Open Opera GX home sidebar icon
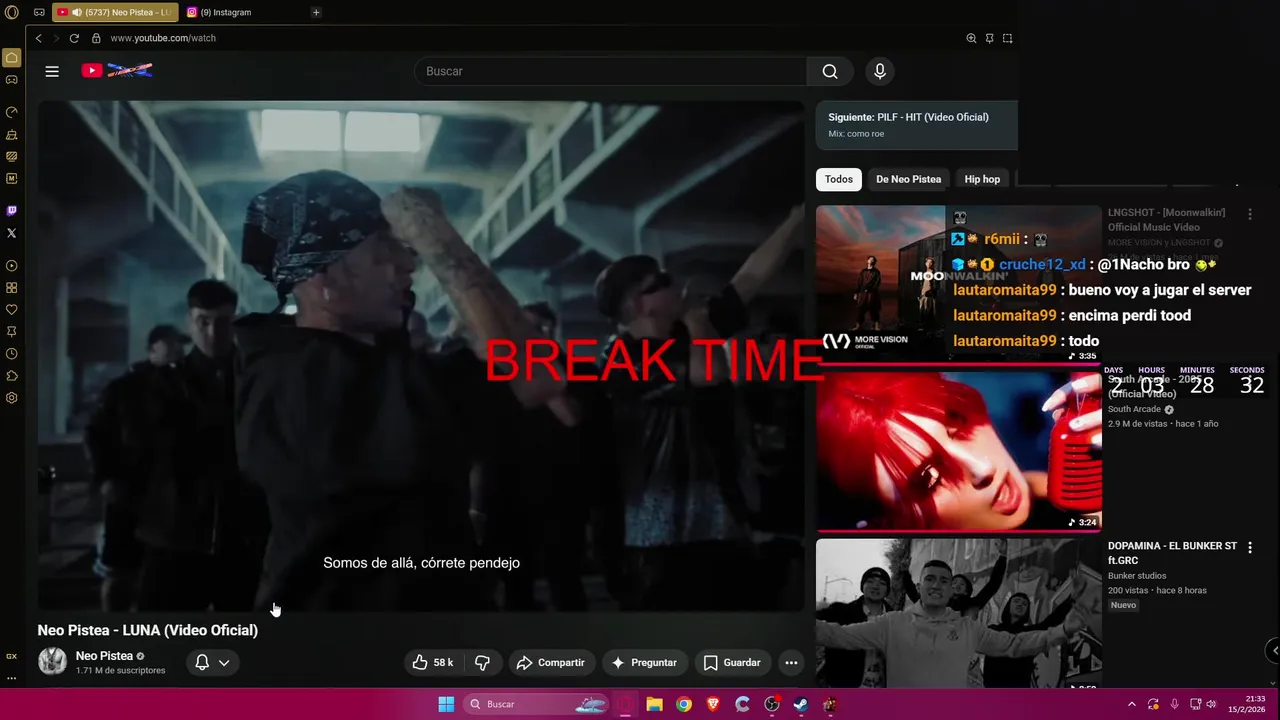Screen dimensions: 1280x720 [x=11, y=57]
